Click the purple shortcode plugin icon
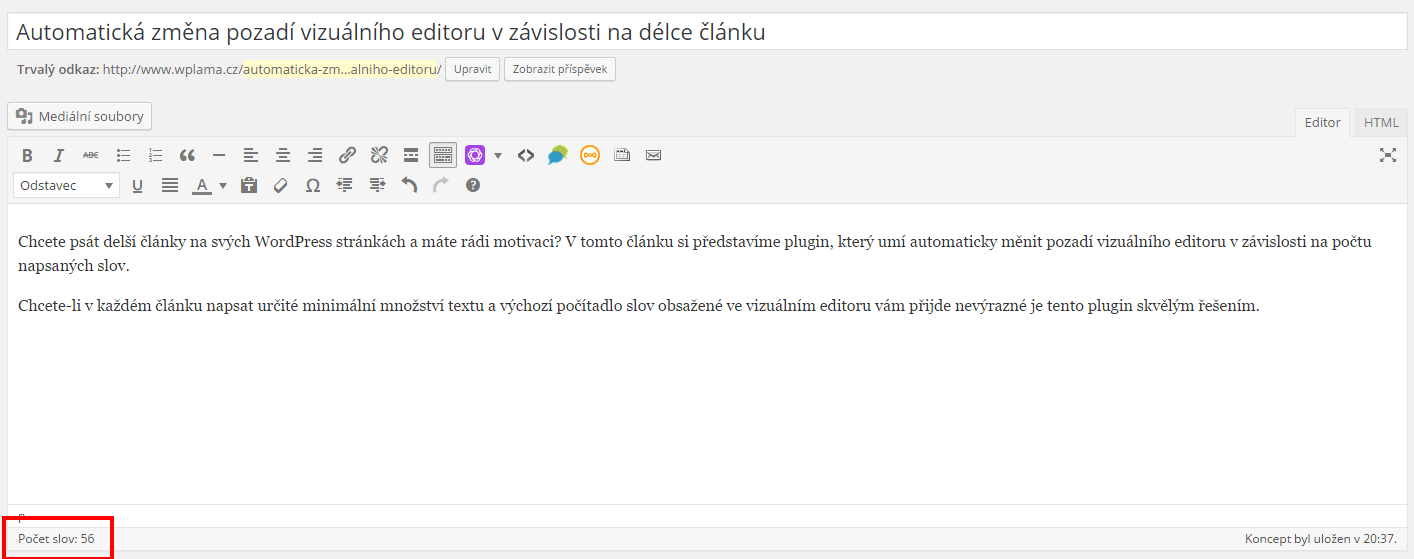 [475, 155]
